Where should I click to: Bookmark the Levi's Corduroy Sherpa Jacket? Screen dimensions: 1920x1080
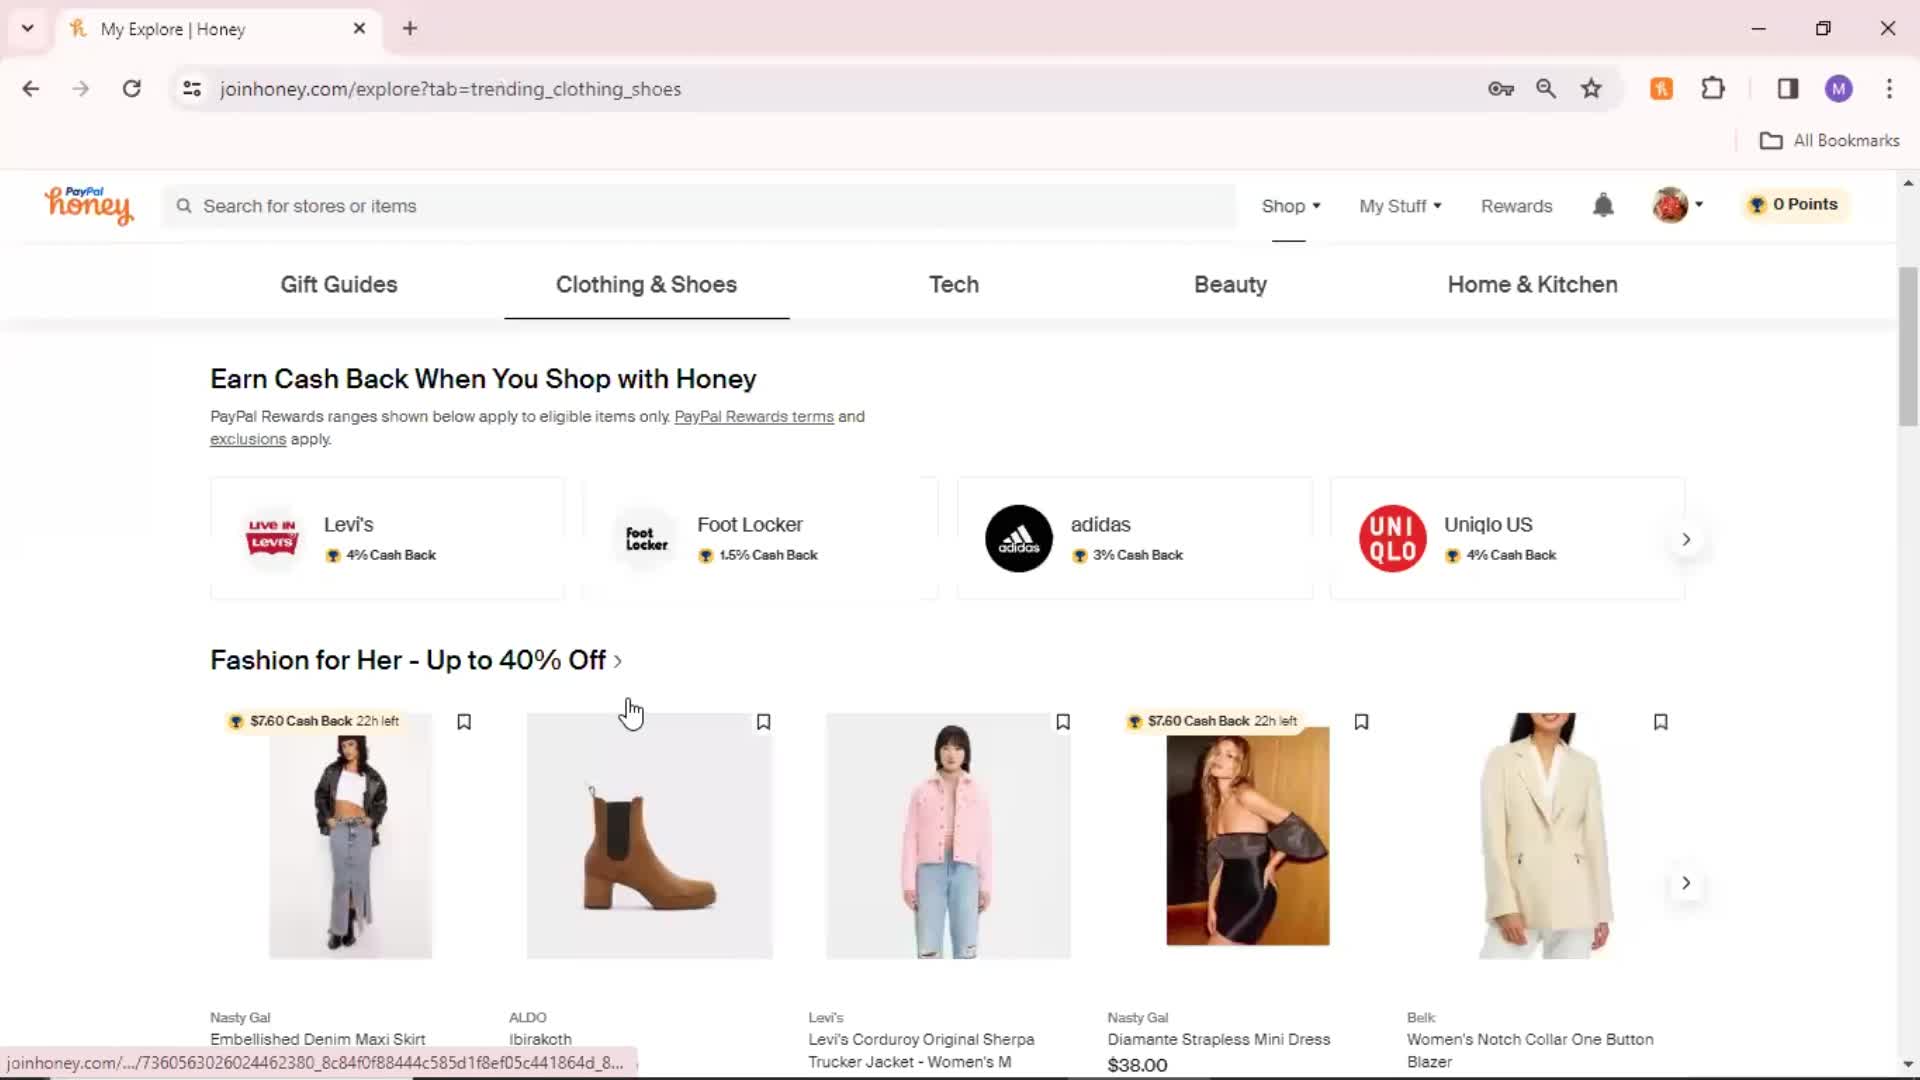click(1063, 721)
